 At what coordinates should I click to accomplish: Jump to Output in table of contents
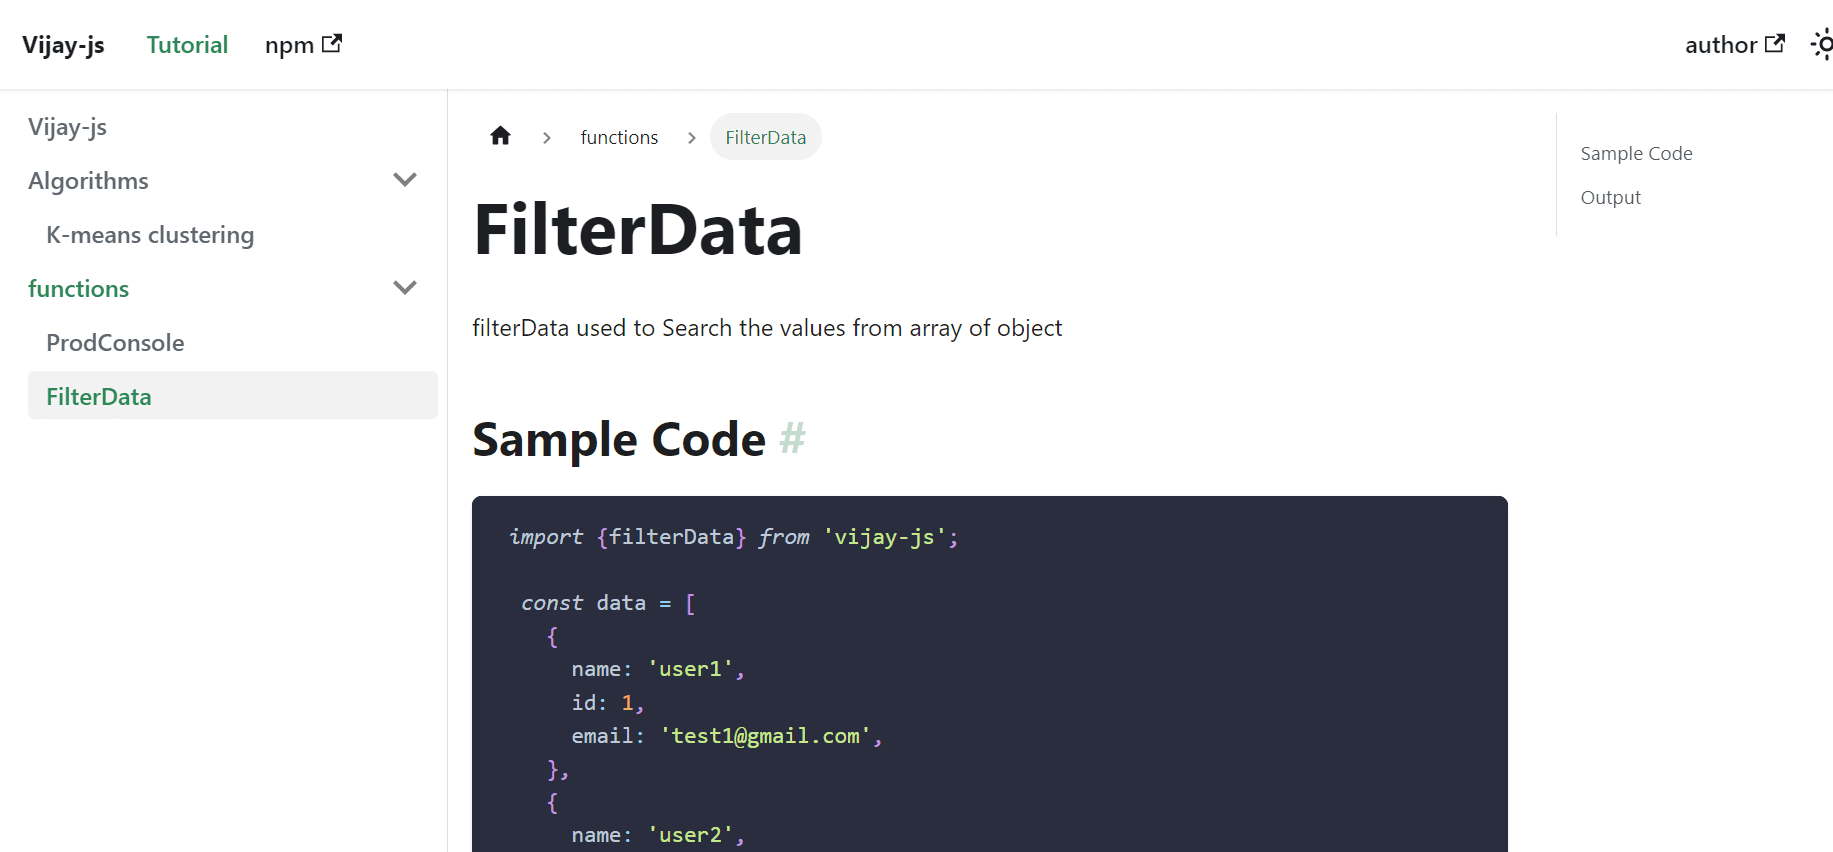(1610, 198)
